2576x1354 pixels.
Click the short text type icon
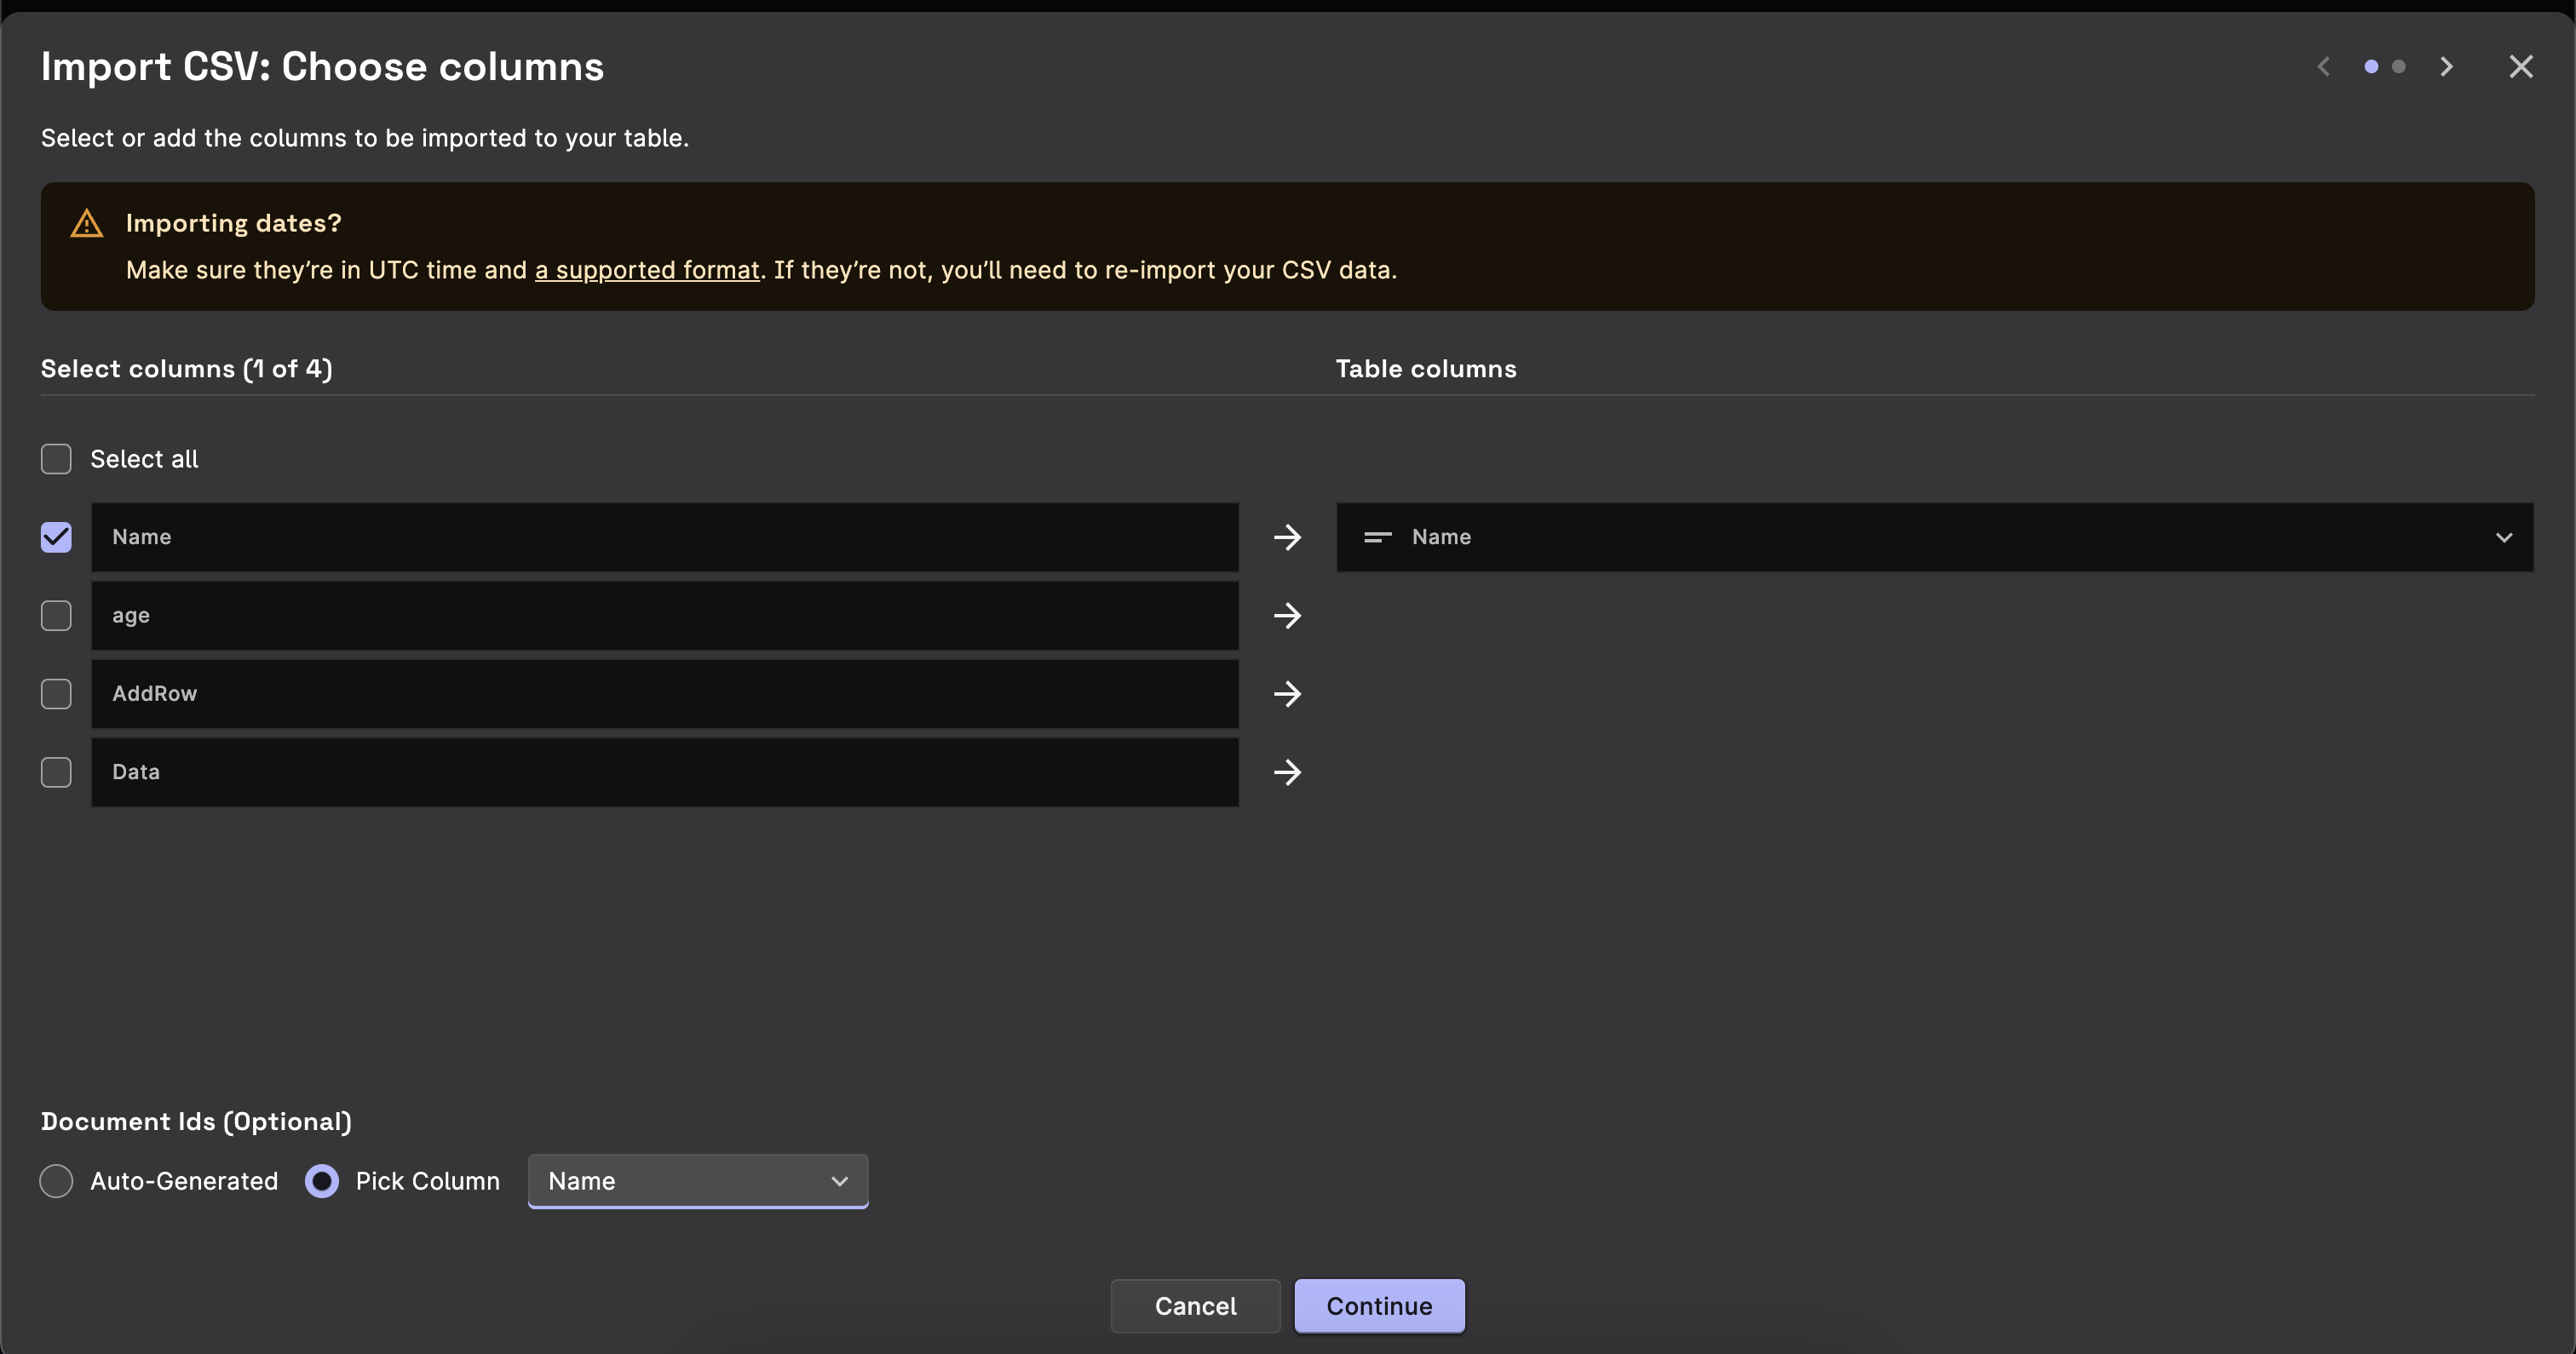point(1378,537)
